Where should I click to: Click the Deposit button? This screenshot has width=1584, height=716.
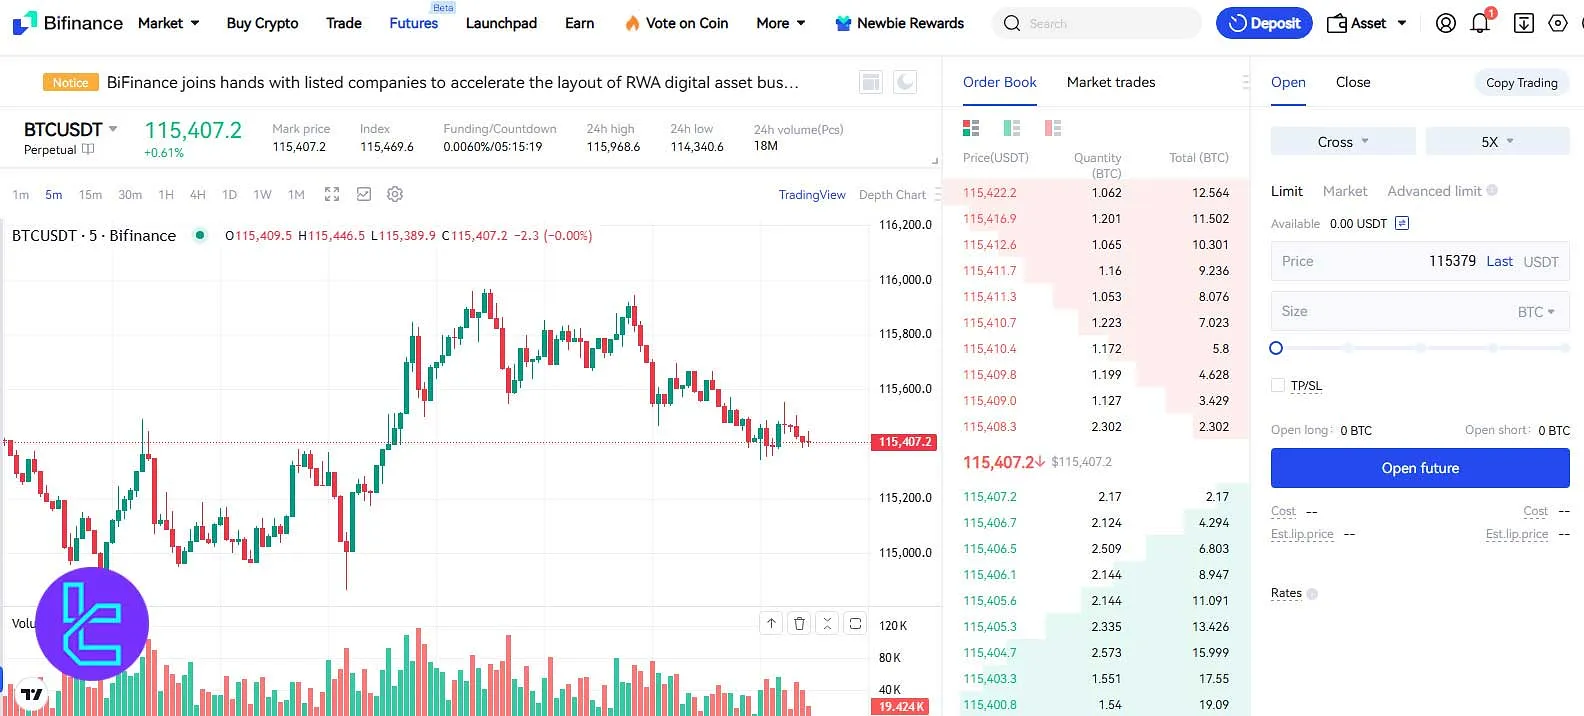1263,22
